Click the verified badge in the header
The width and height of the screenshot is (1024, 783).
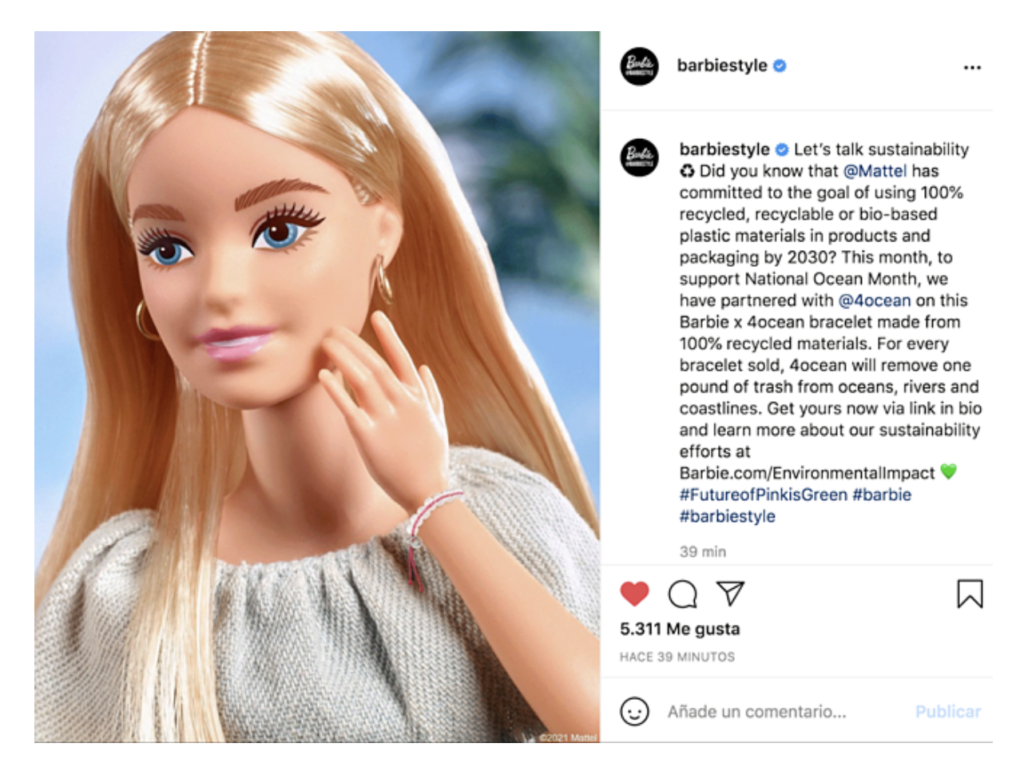coord(780,66)
